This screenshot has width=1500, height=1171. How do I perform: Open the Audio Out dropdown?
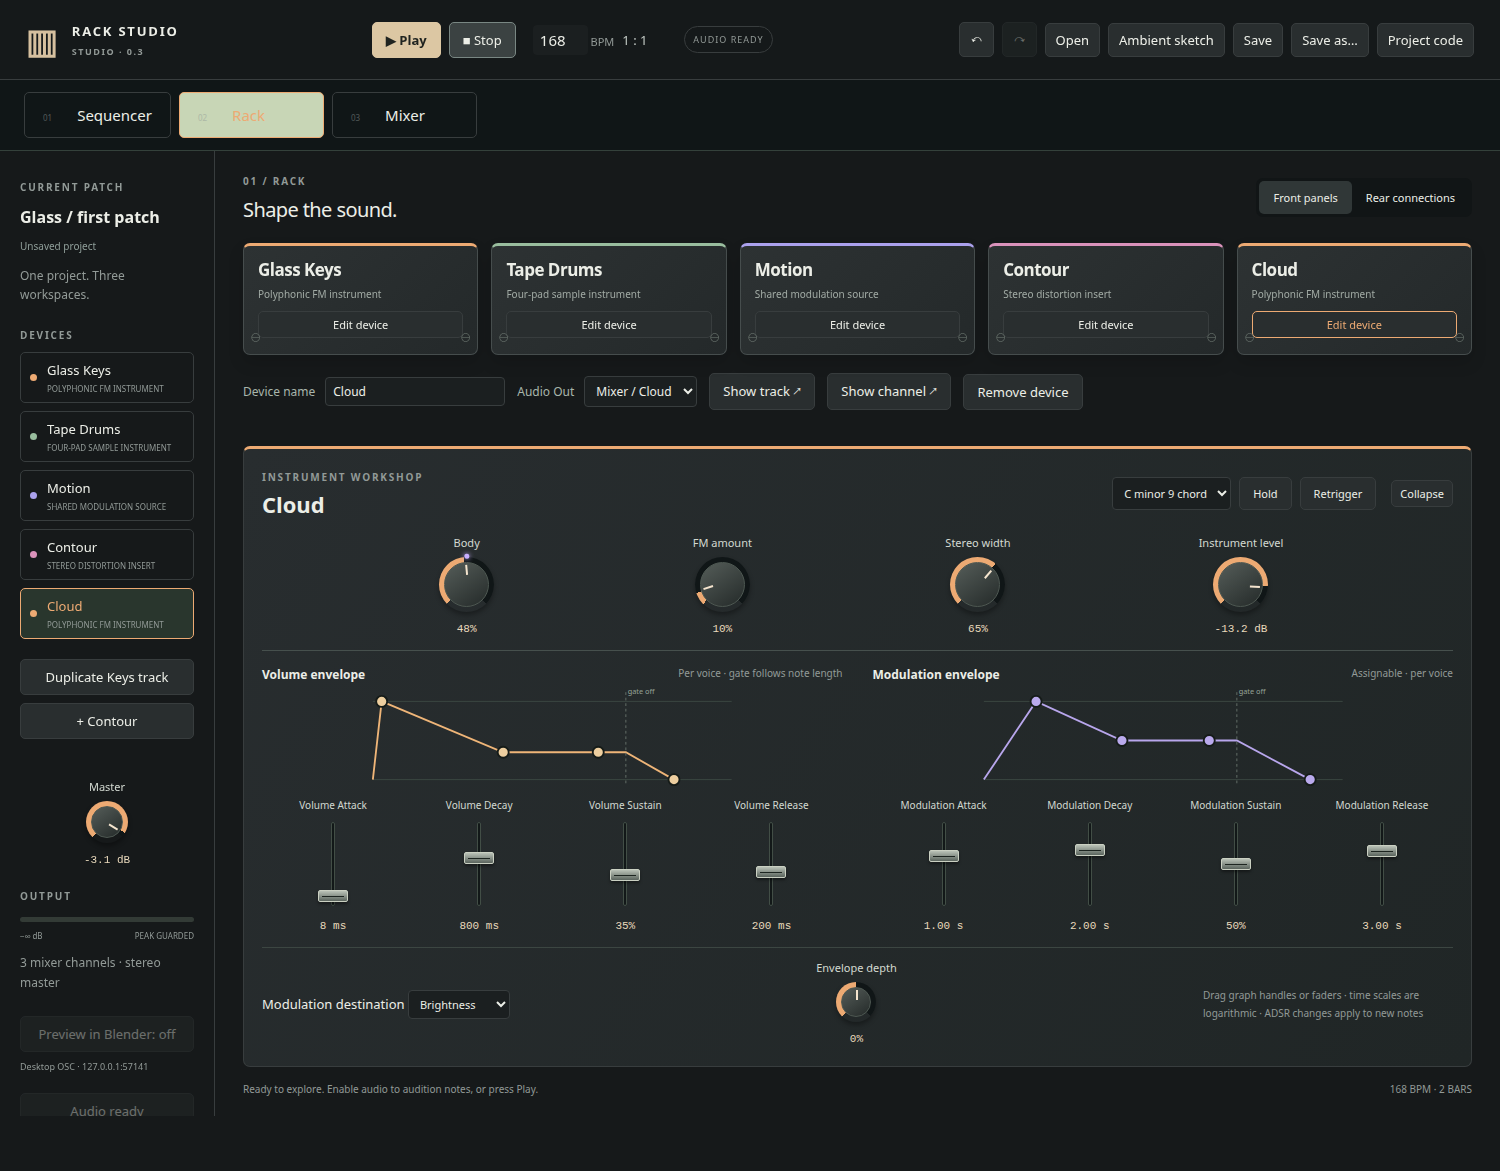(640, 392)
